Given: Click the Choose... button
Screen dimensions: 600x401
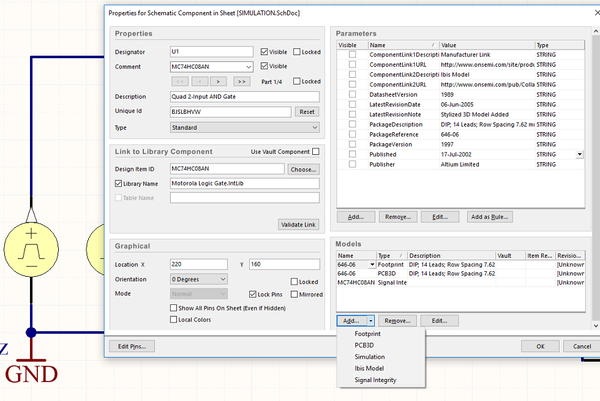Looking at the screenshot, I should coord(303,169).
